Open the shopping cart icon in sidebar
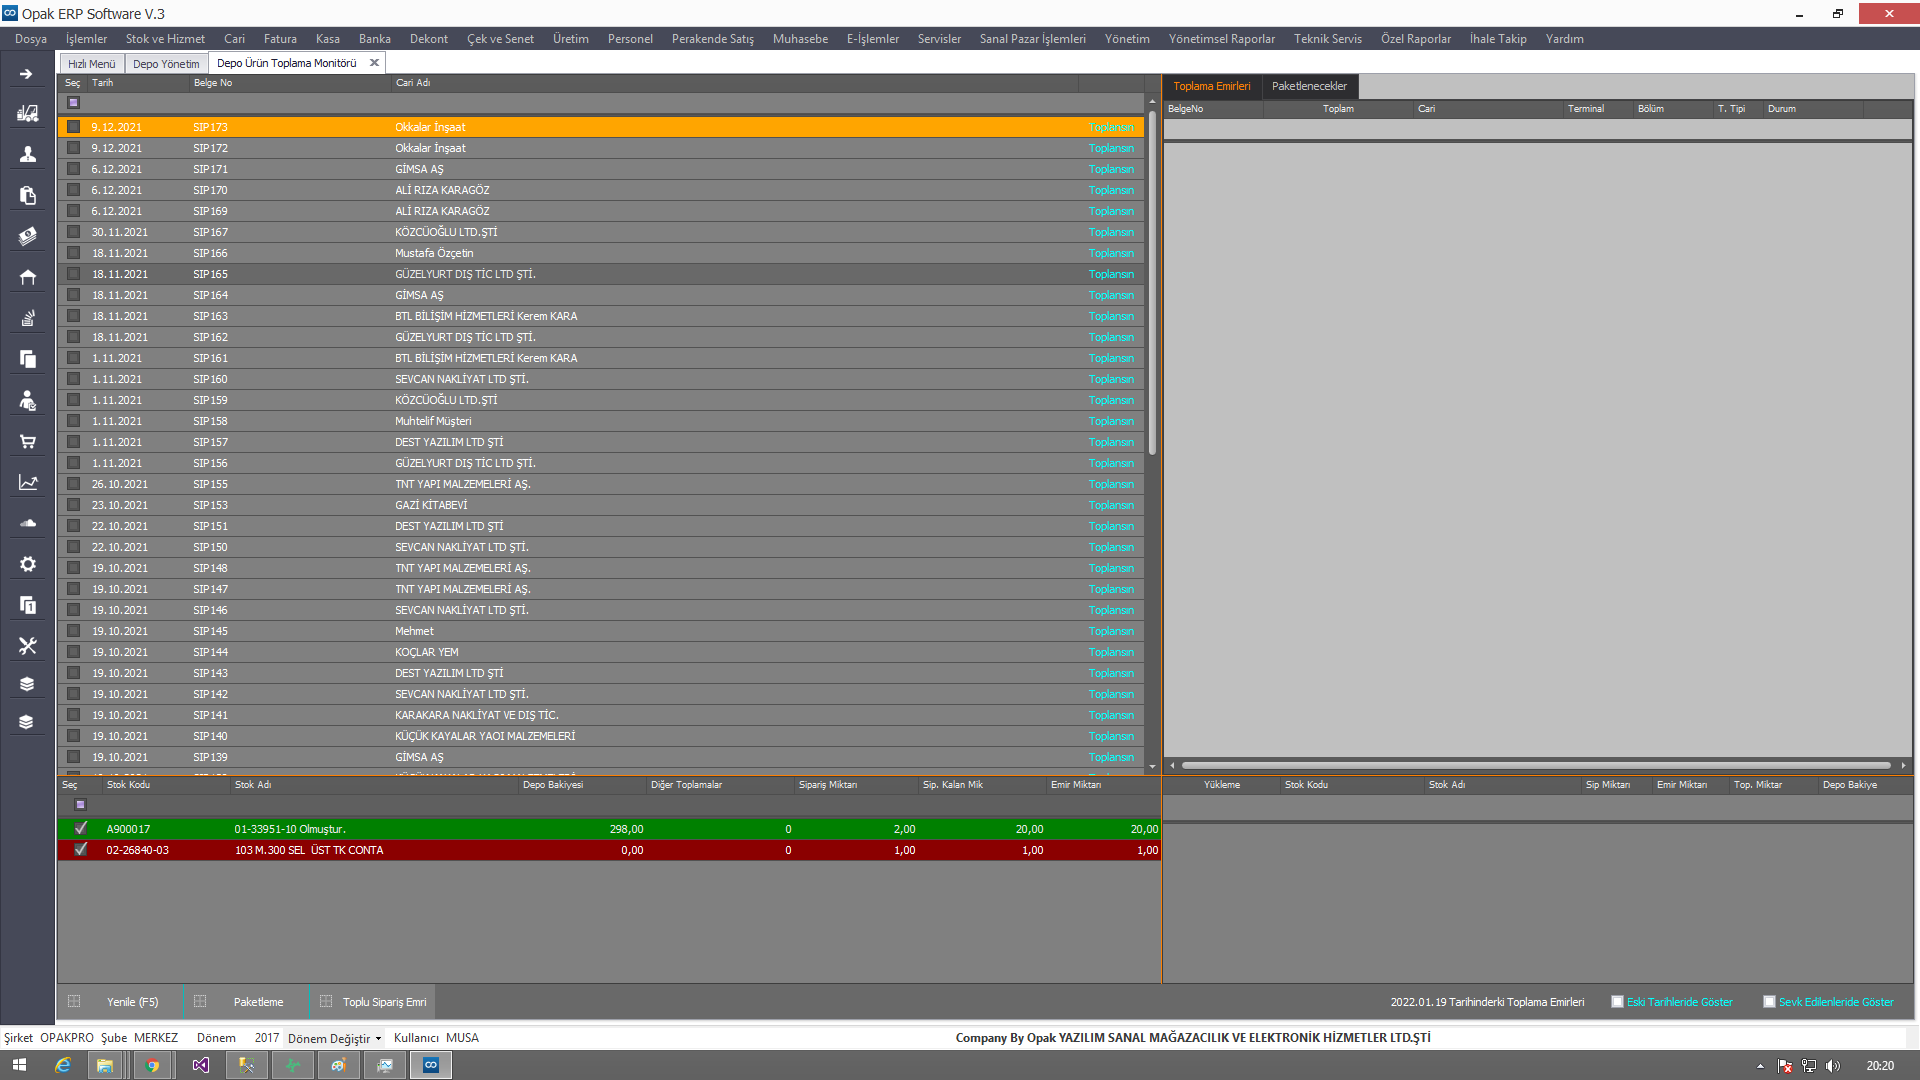 click(x=27, y=441)
